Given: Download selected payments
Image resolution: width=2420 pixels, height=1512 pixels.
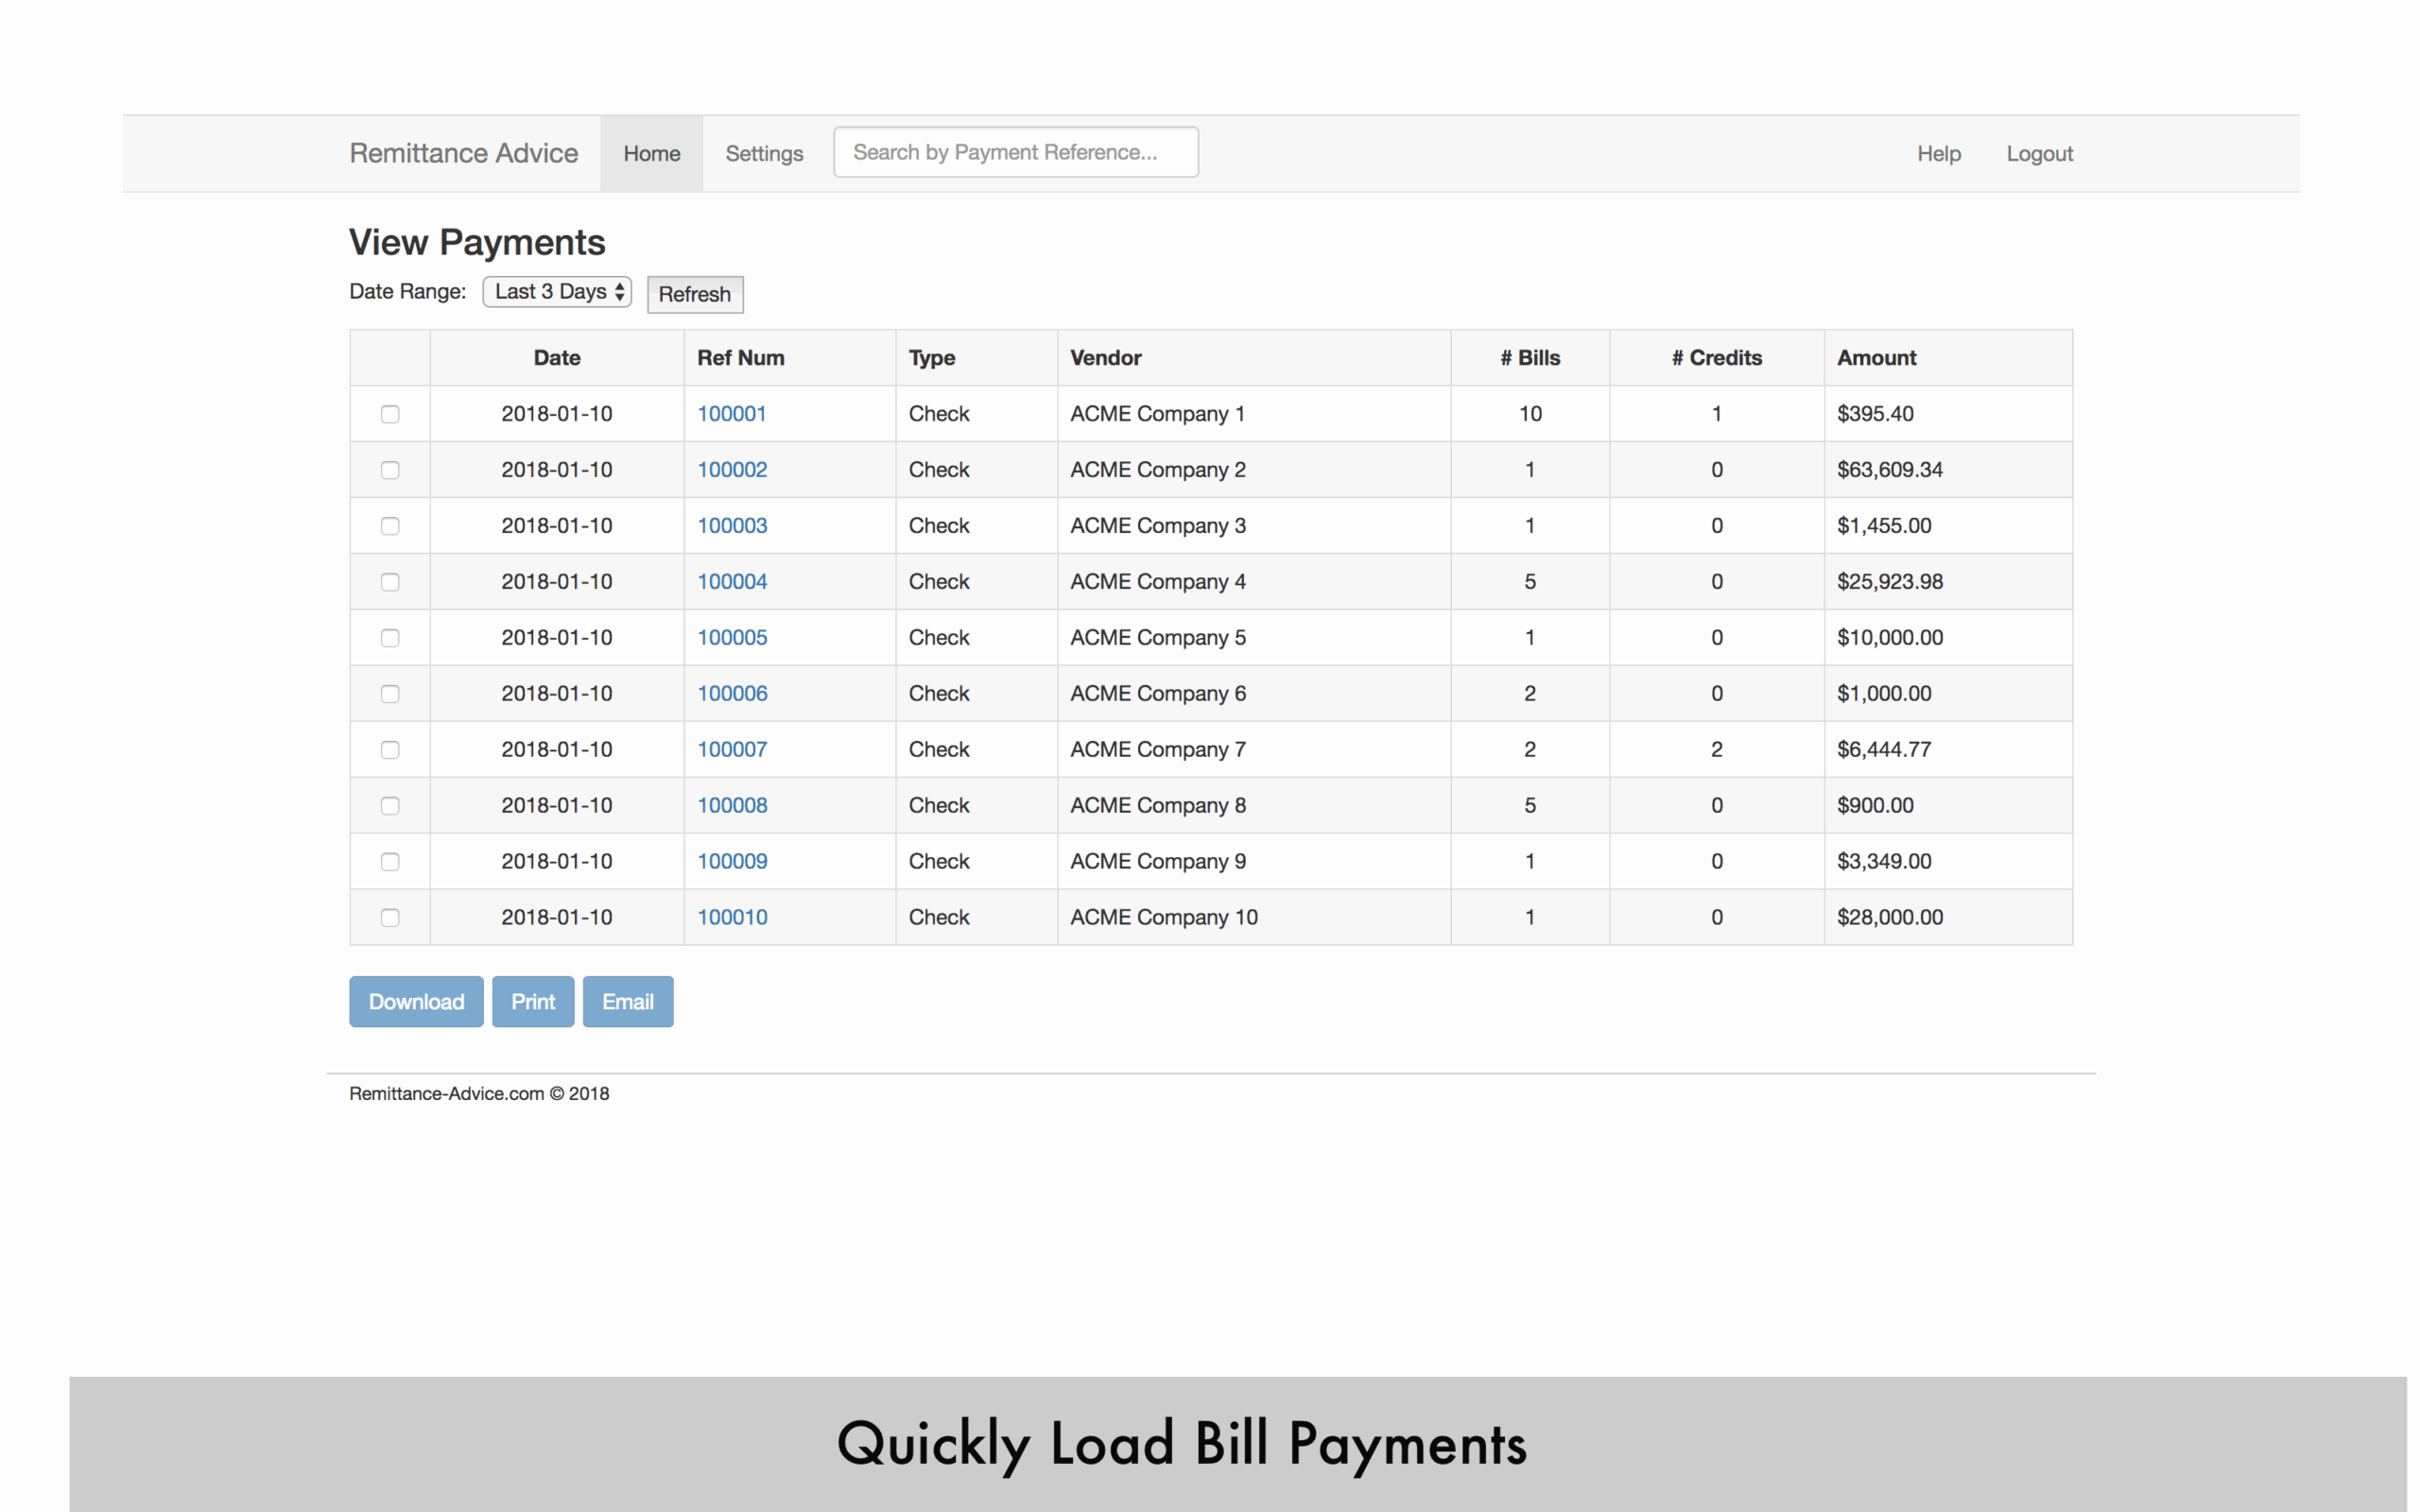Looking at the screenshot, I should point(416,1002).
